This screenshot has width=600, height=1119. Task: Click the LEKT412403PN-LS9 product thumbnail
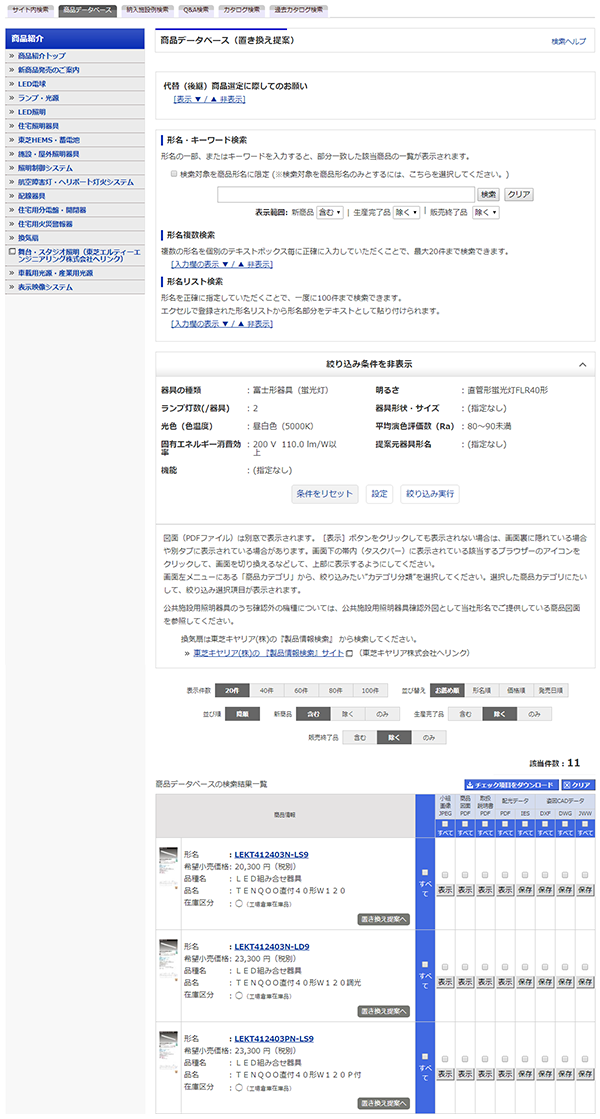(168, 1054)
